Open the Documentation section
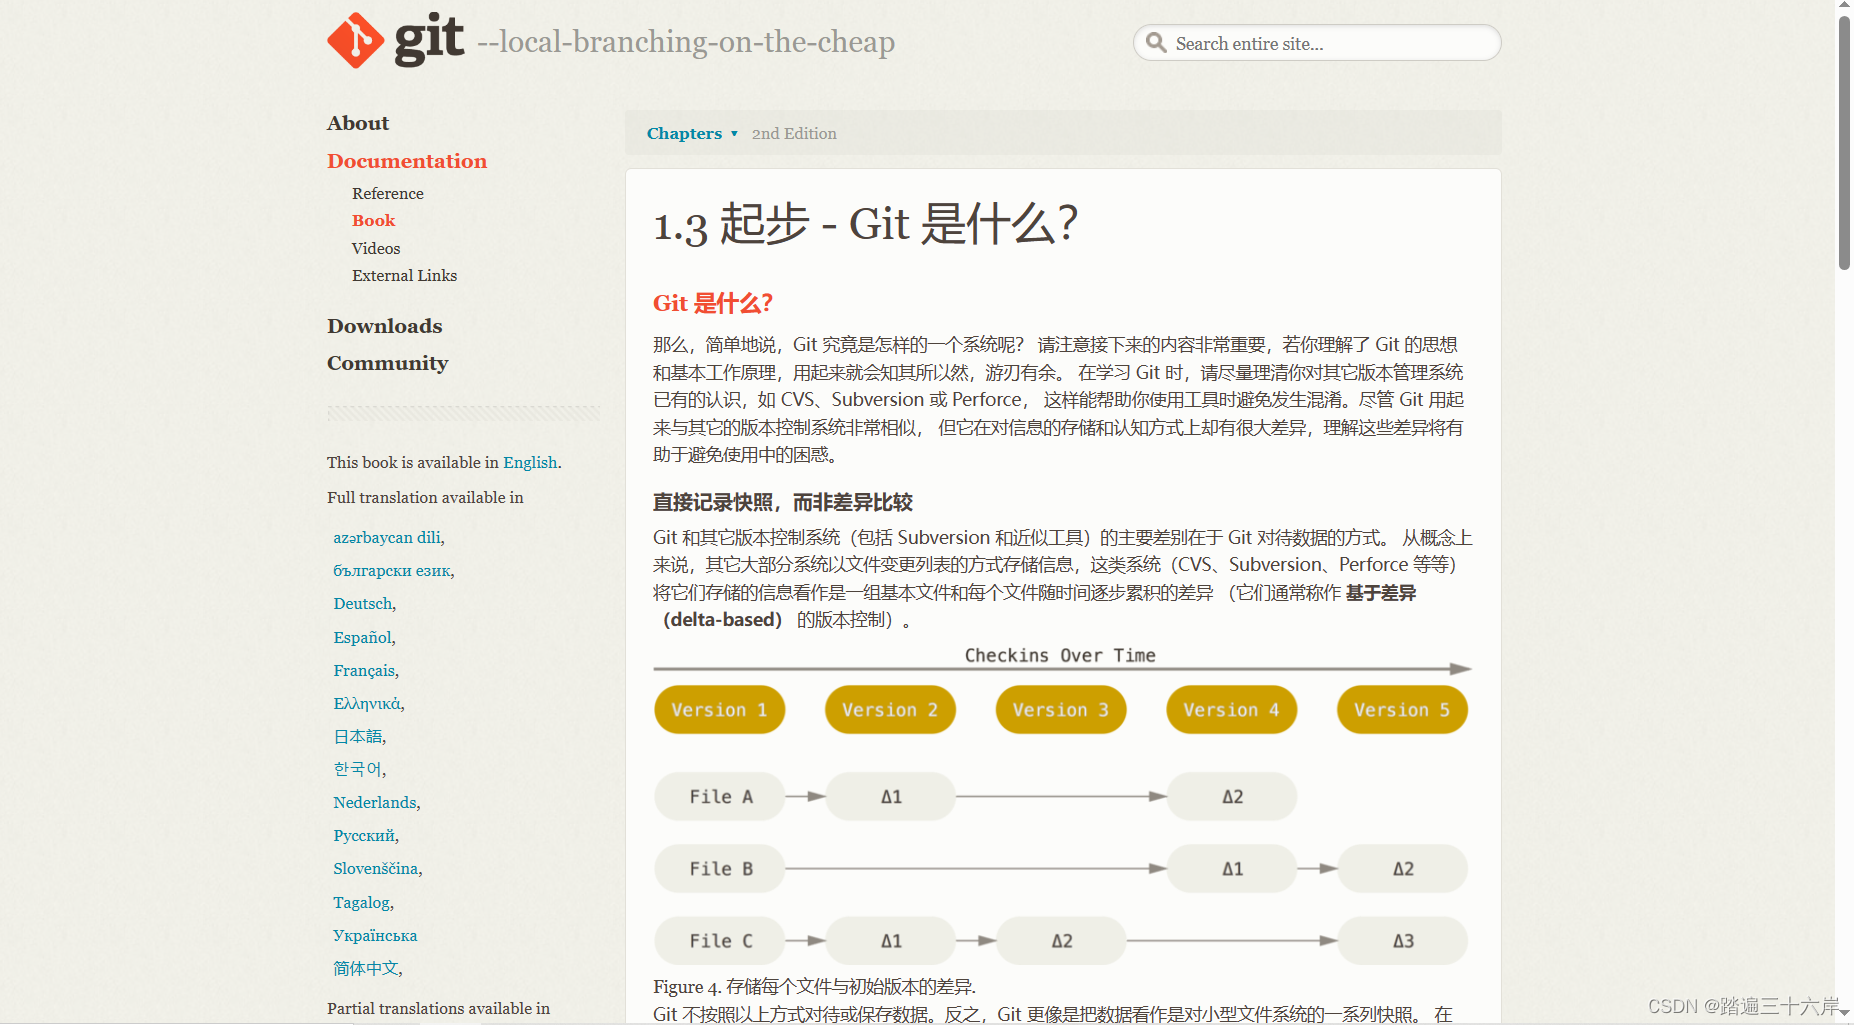This screenshot has width=1854, height=1025. point(407,161)
